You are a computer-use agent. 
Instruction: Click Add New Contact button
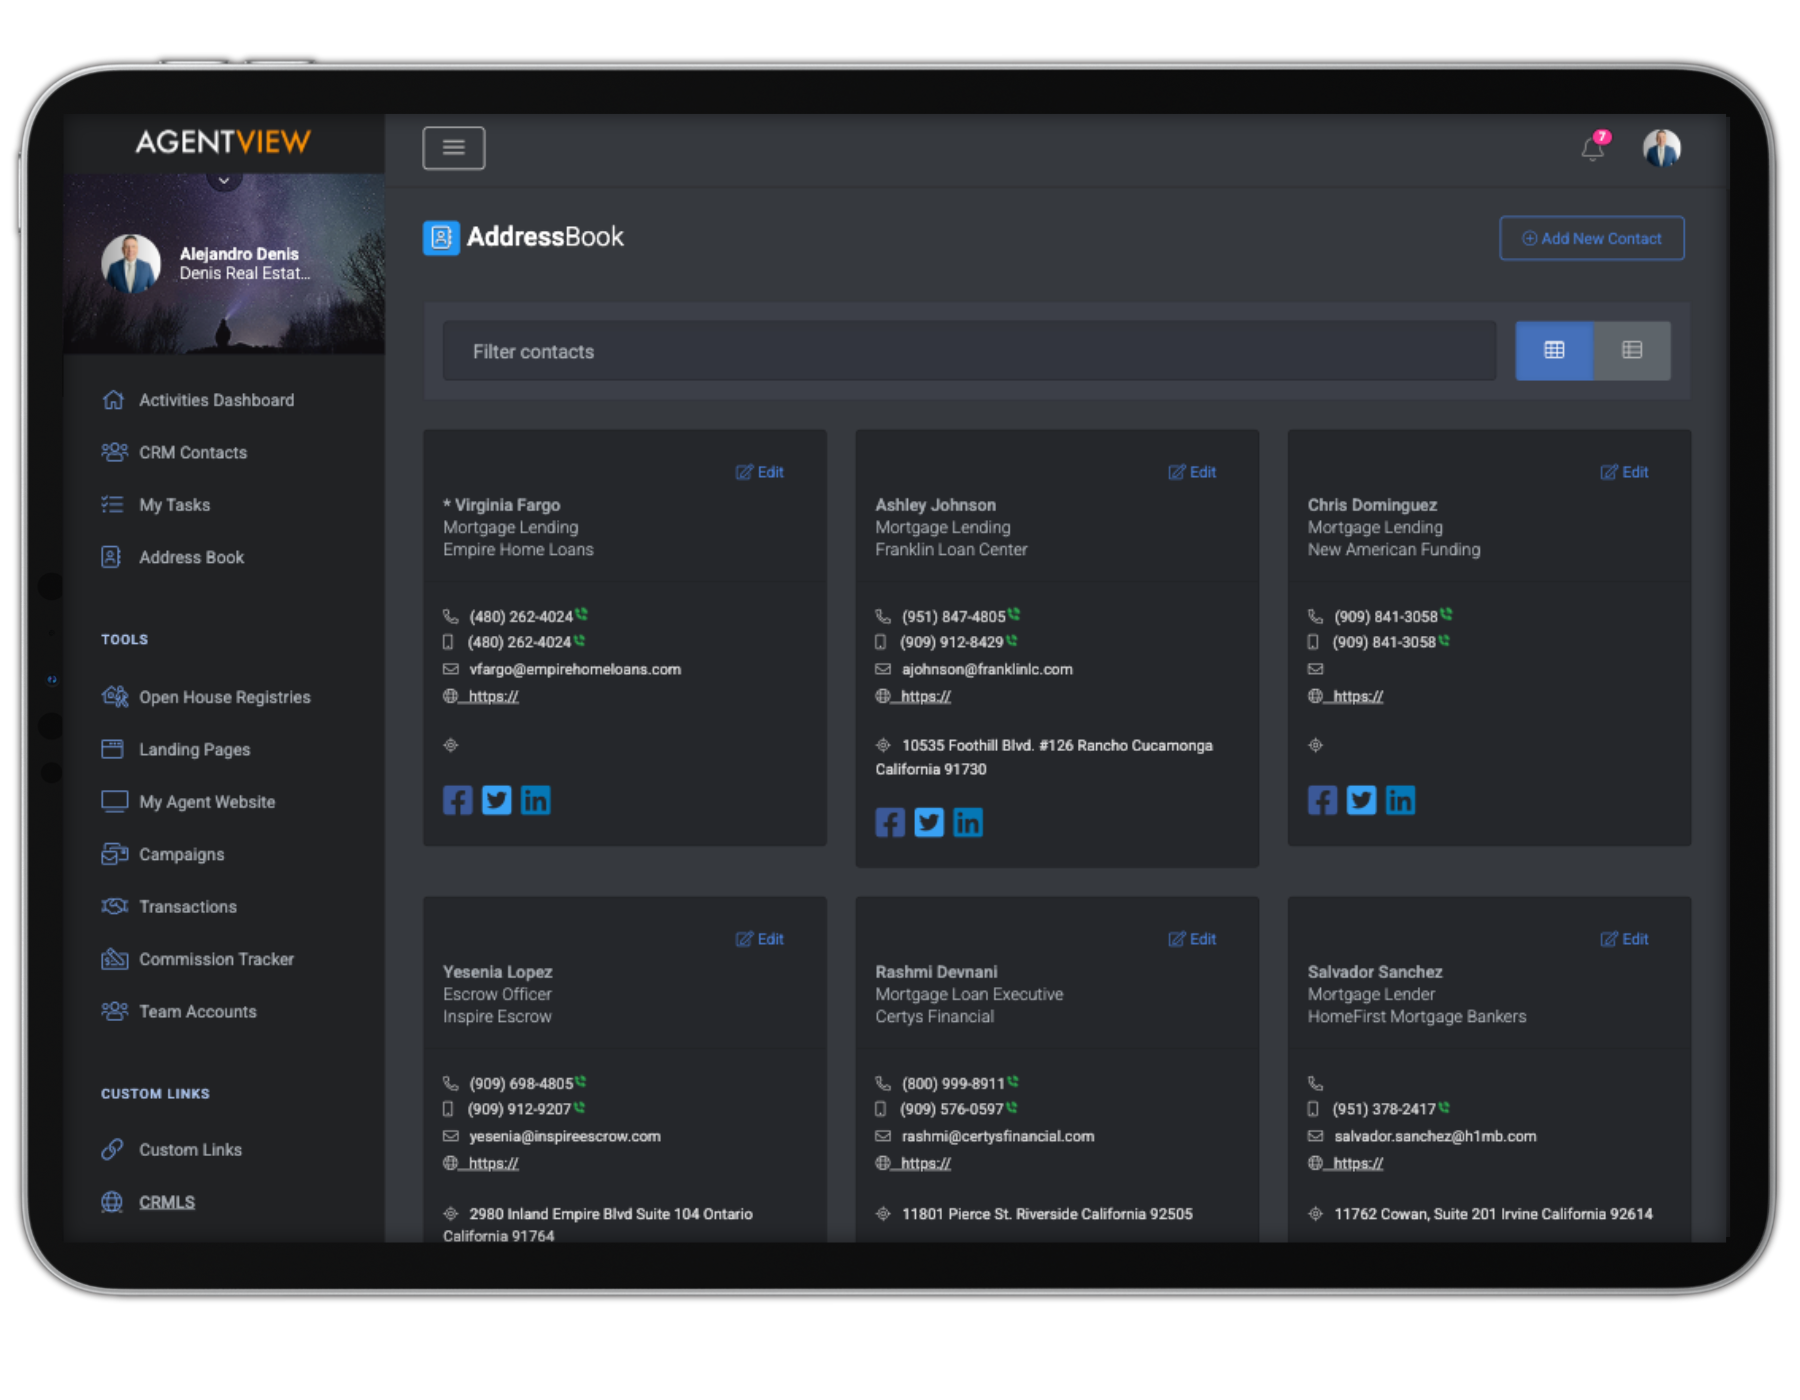tap(1591, 238)
